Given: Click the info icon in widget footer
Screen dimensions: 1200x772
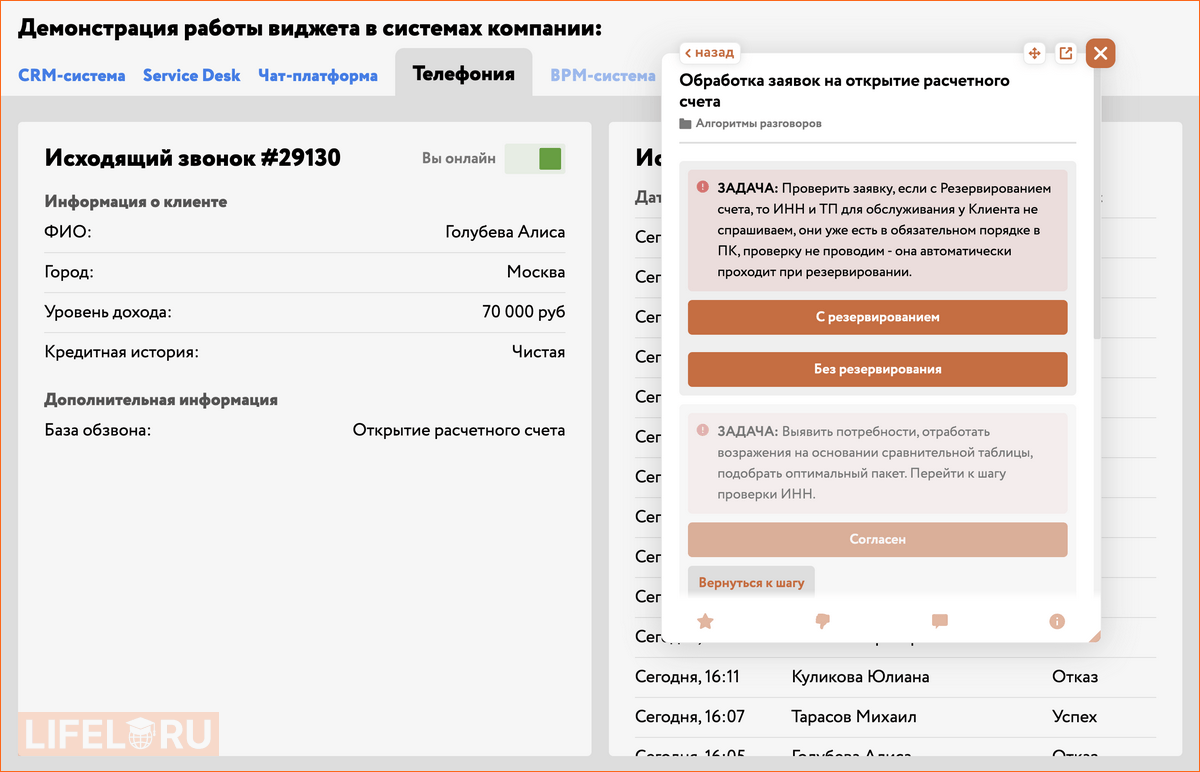Looking at the screenshot, I should (x=1056, y=621).
